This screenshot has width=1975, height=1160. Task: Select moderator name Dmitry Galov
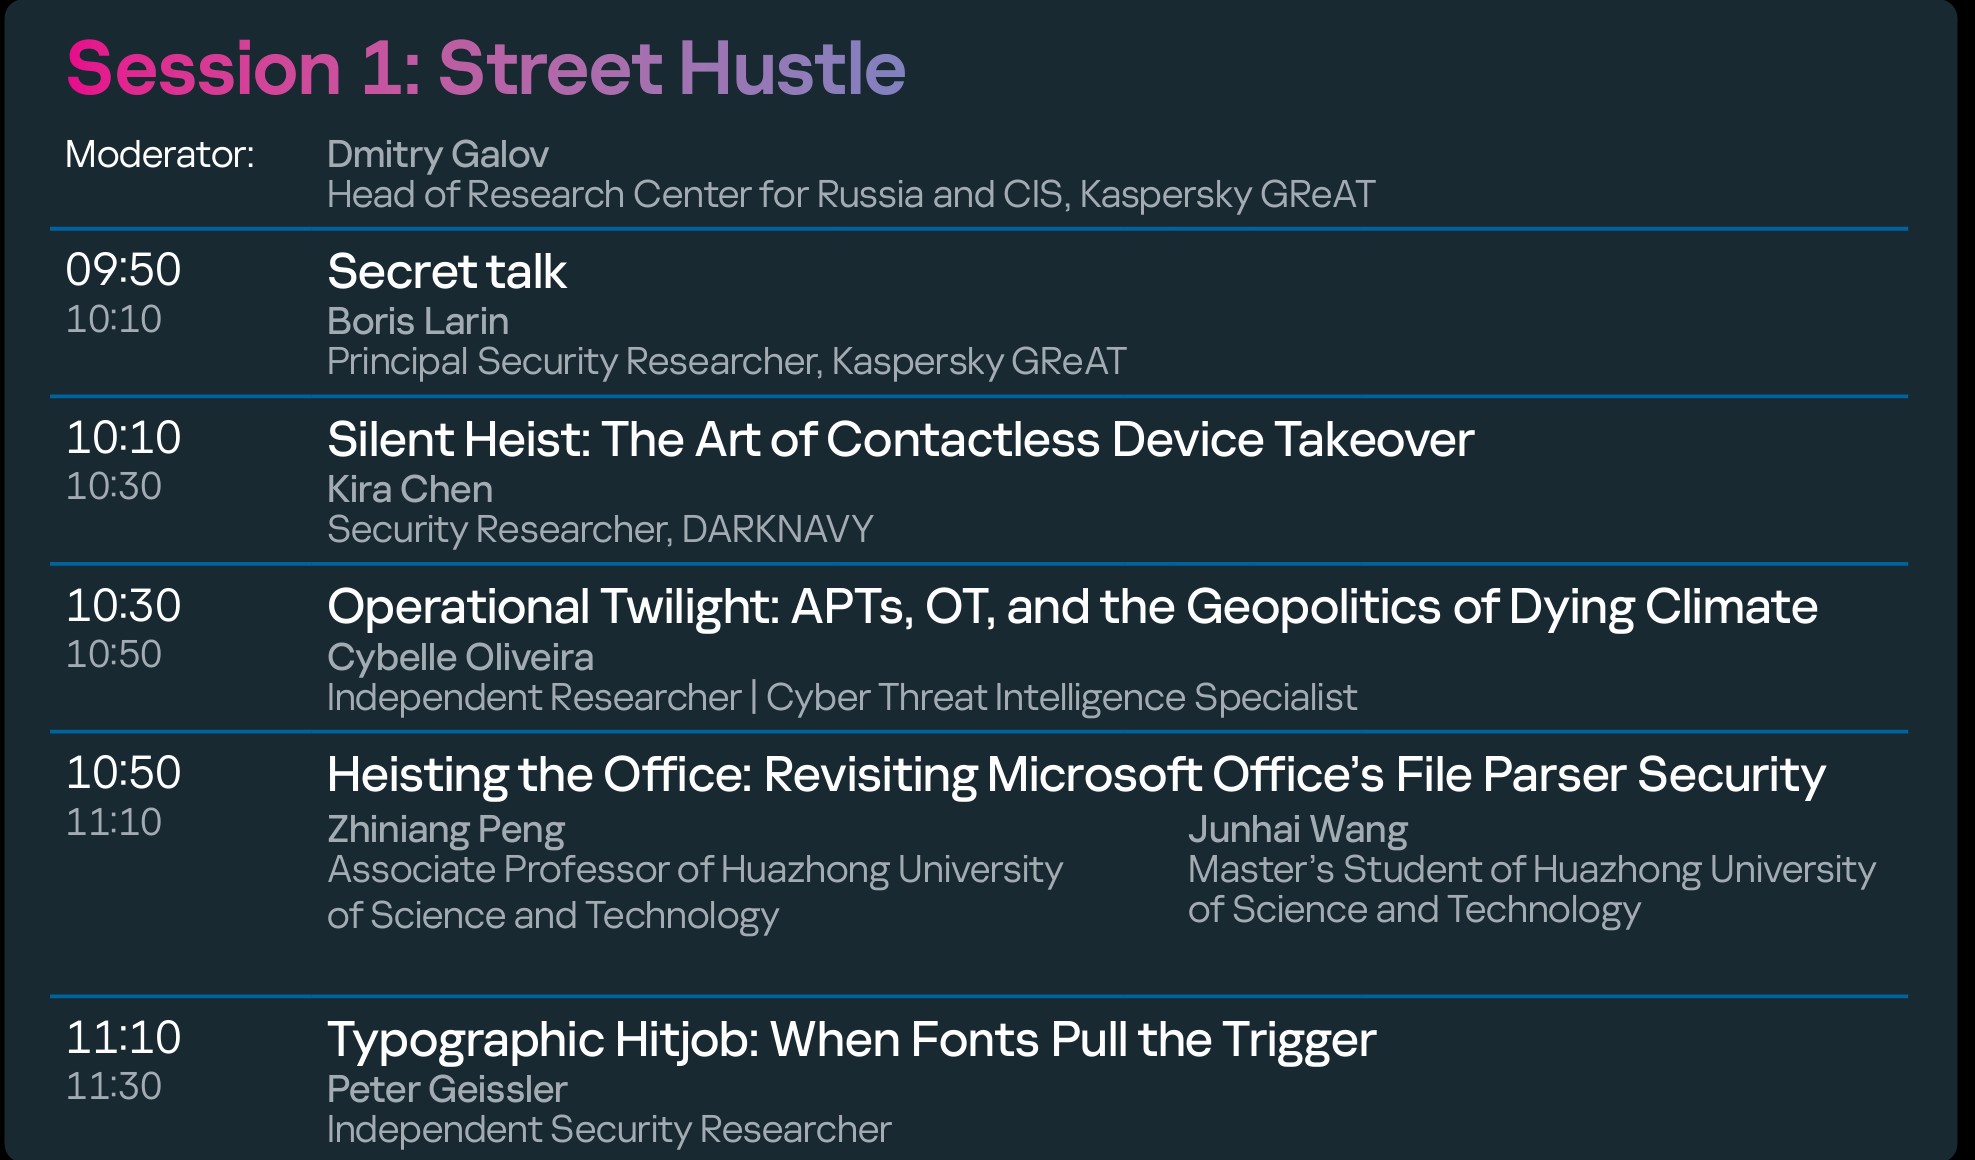(x=437, y=154)
